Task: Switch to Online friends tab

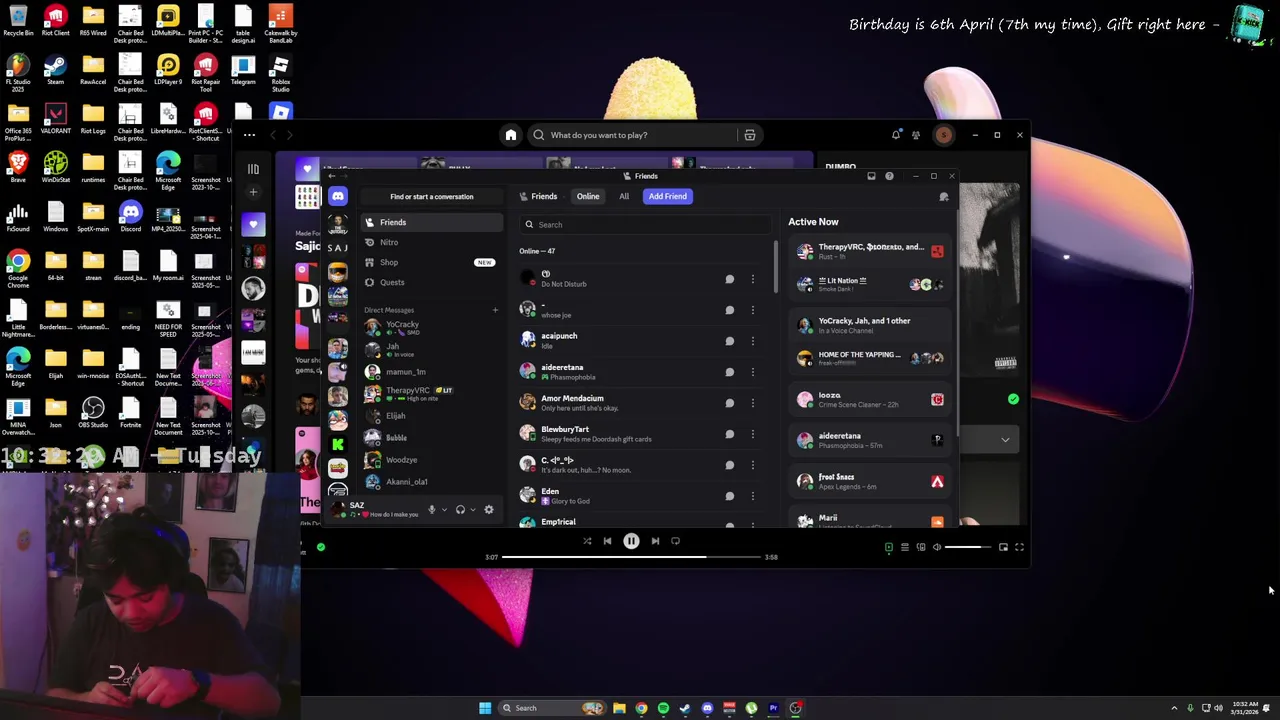Action: (x=588, y=196)
